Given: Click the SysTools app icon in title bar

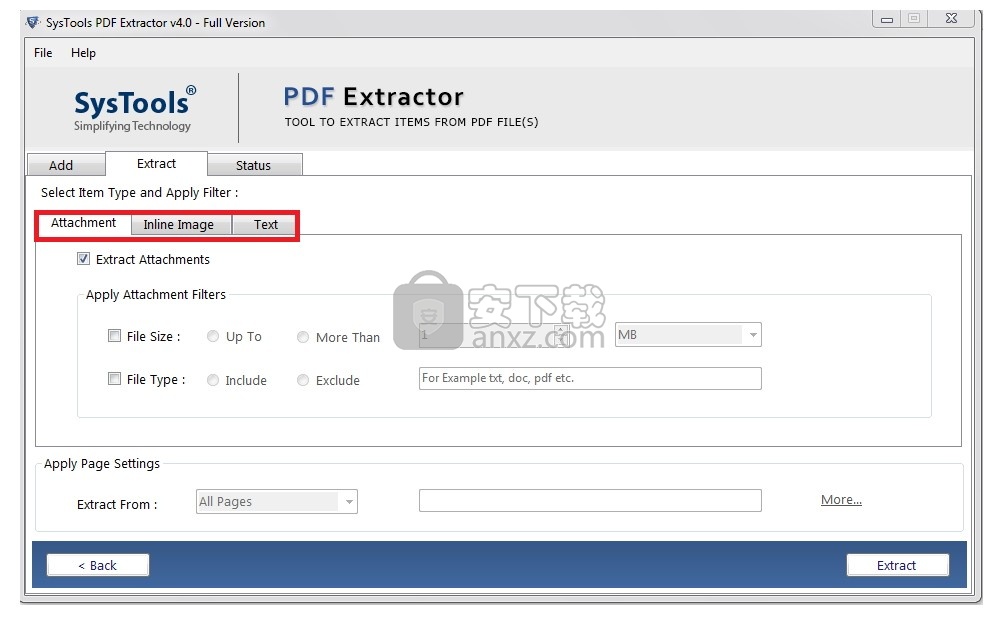Looking at the screenshot, I should click(32, 22).
